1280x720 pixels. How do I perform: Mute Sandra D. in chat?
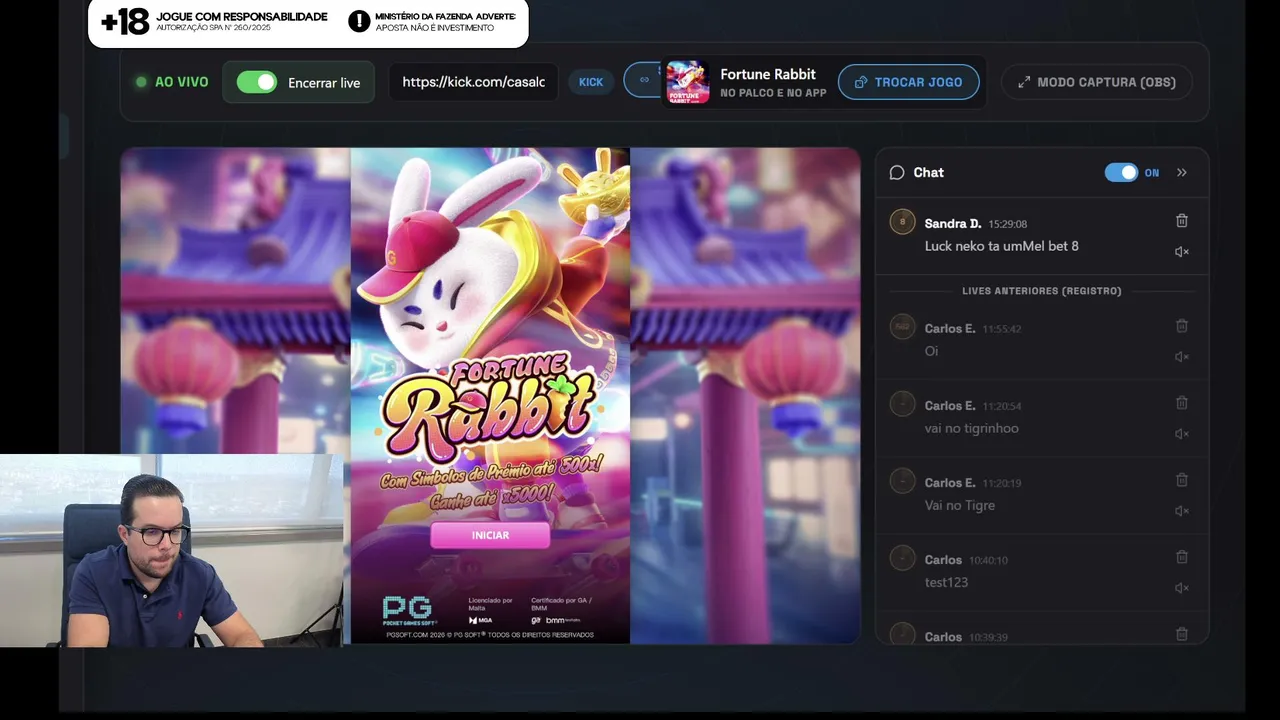1181,252
